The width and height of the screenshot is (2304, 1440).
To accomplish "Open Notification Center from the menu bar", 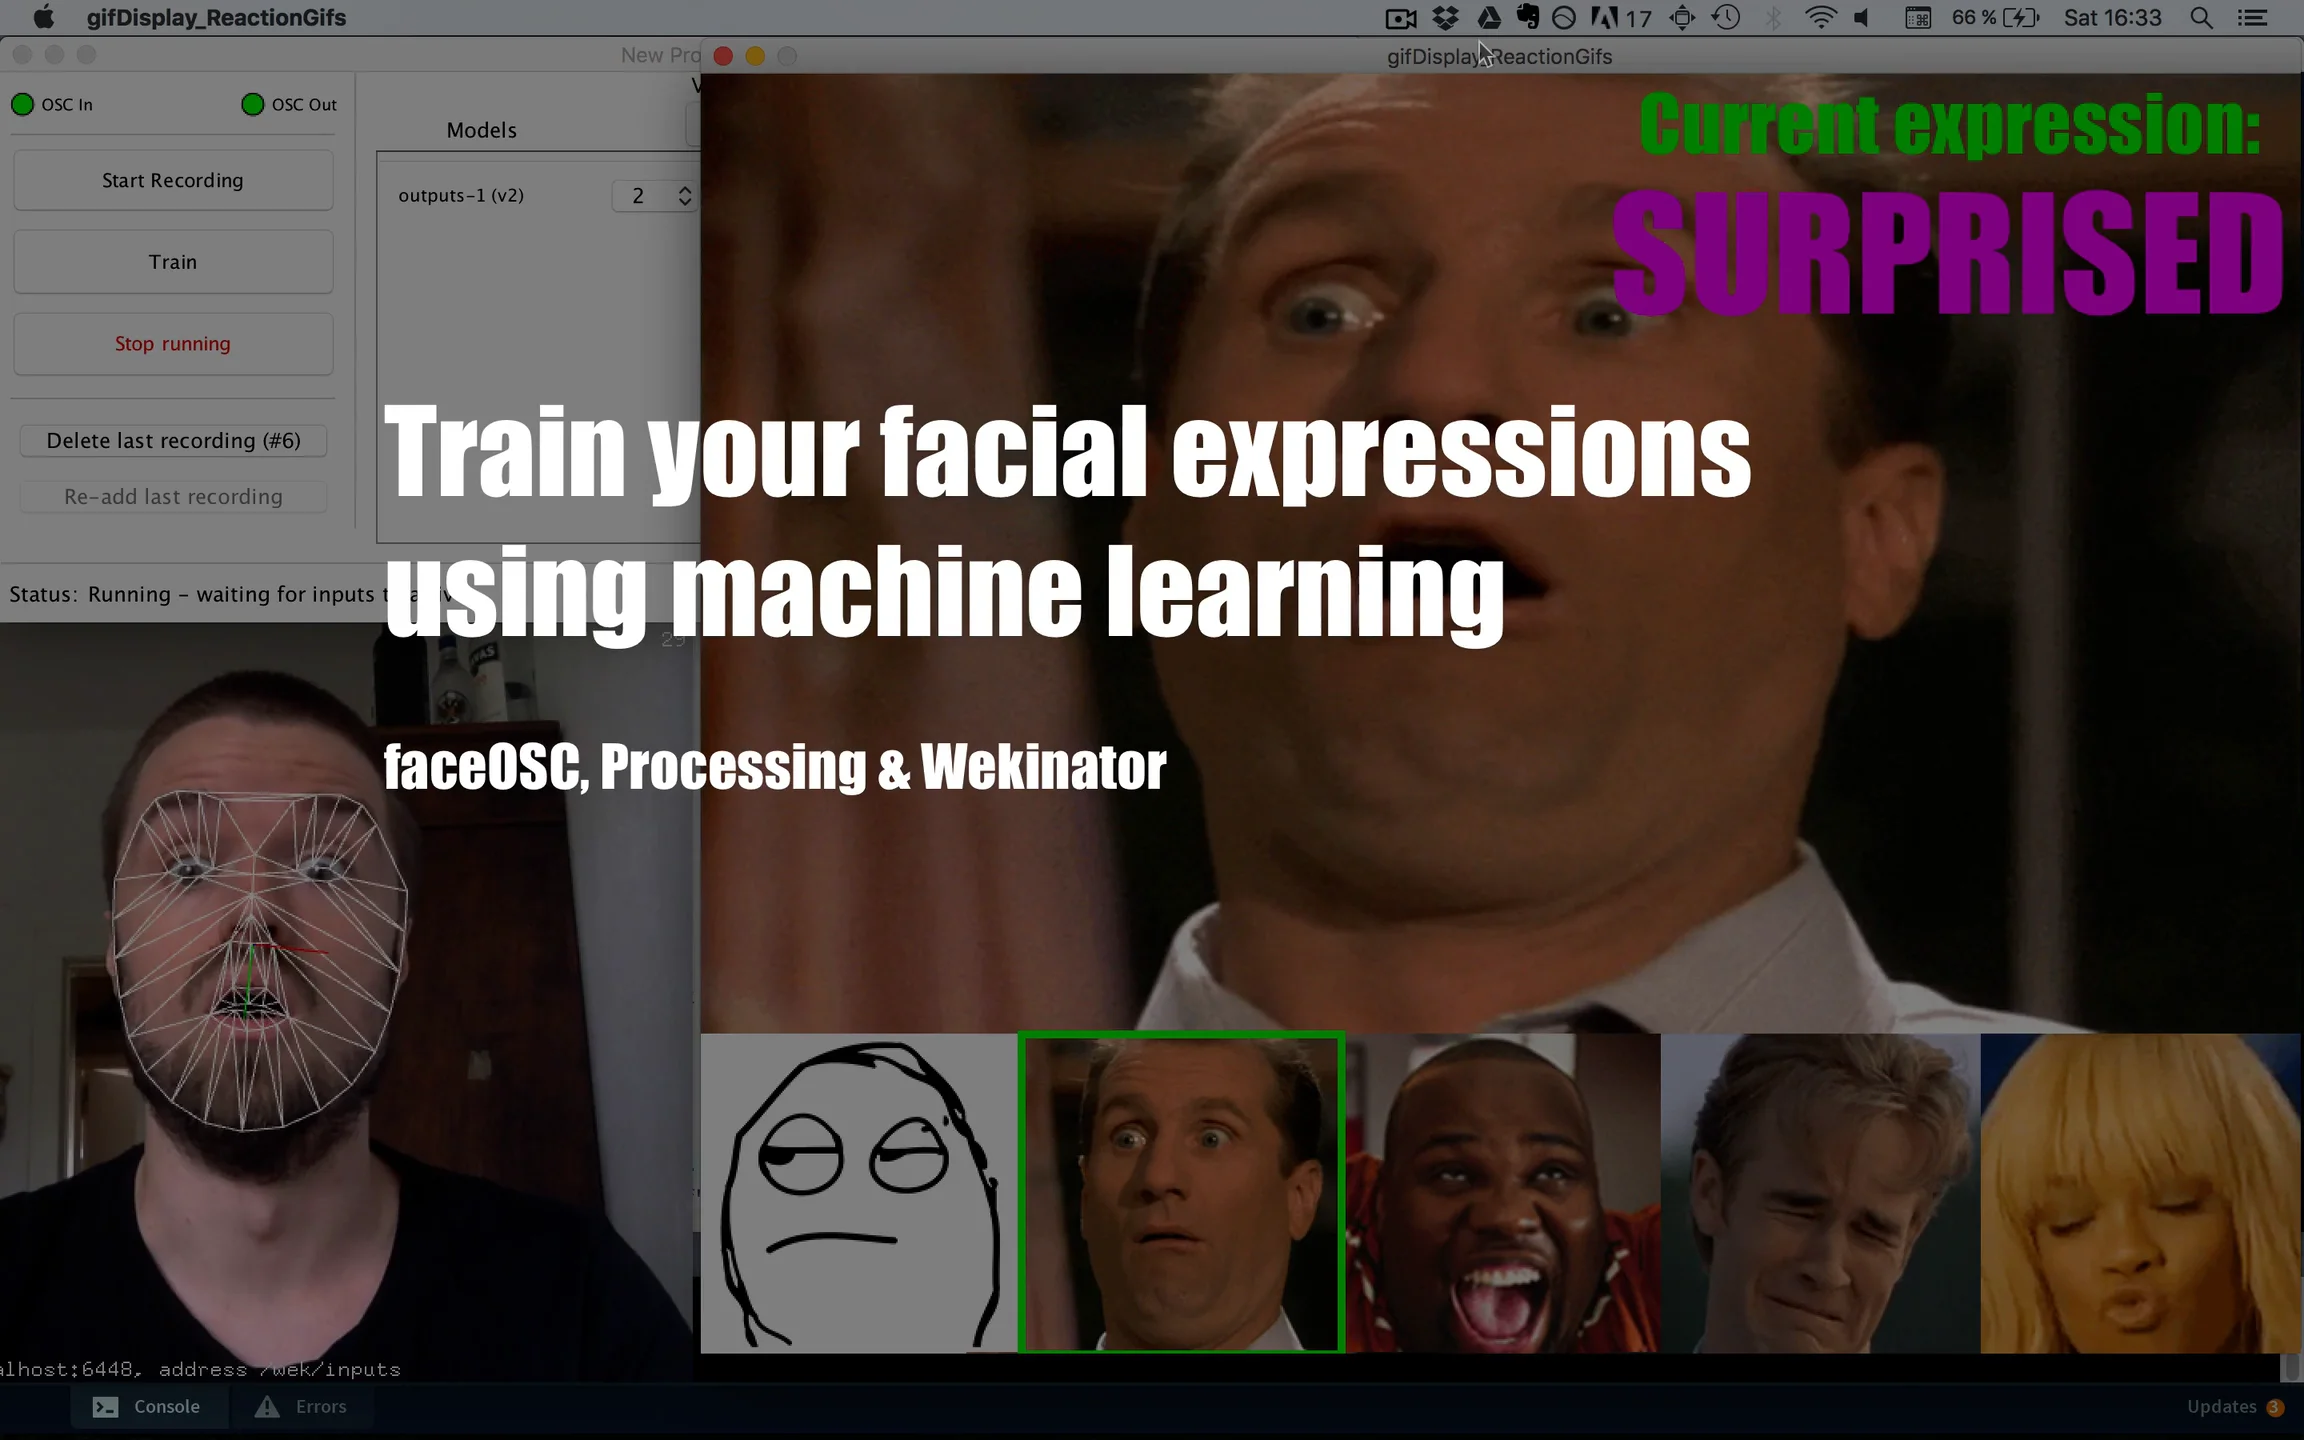I will tap(2253, 17).
